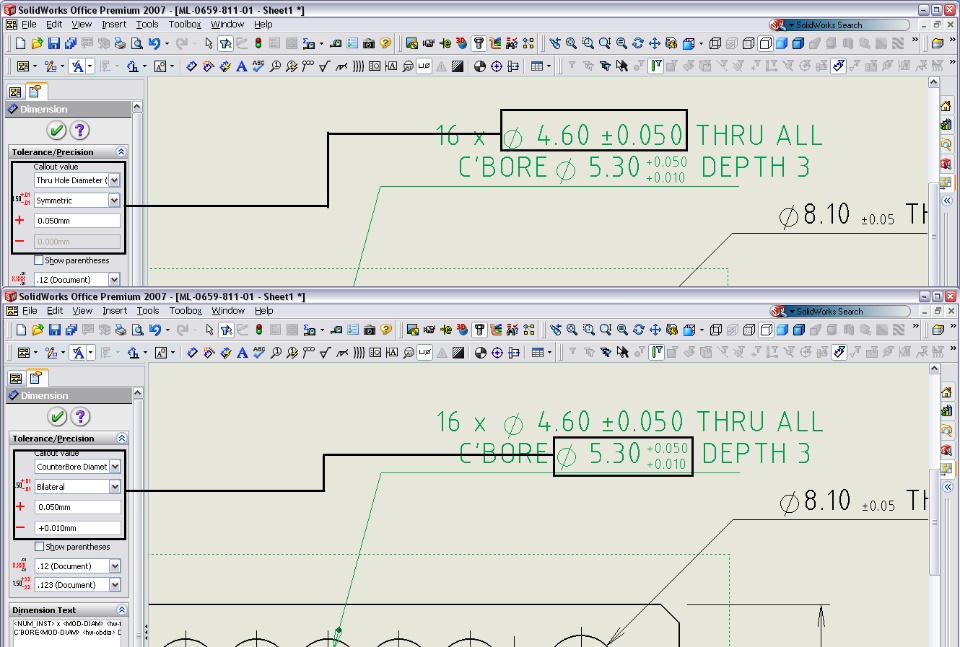The height and width of the screenshot is (647, 960).
Task: Click camera screen capture icon in upper window
Action: [369, 43]
